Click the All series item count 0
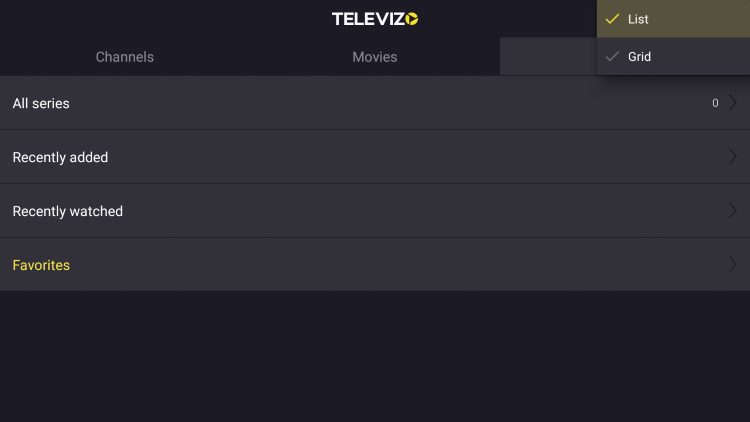The image size is (750, 422). (x=715, y=103)
